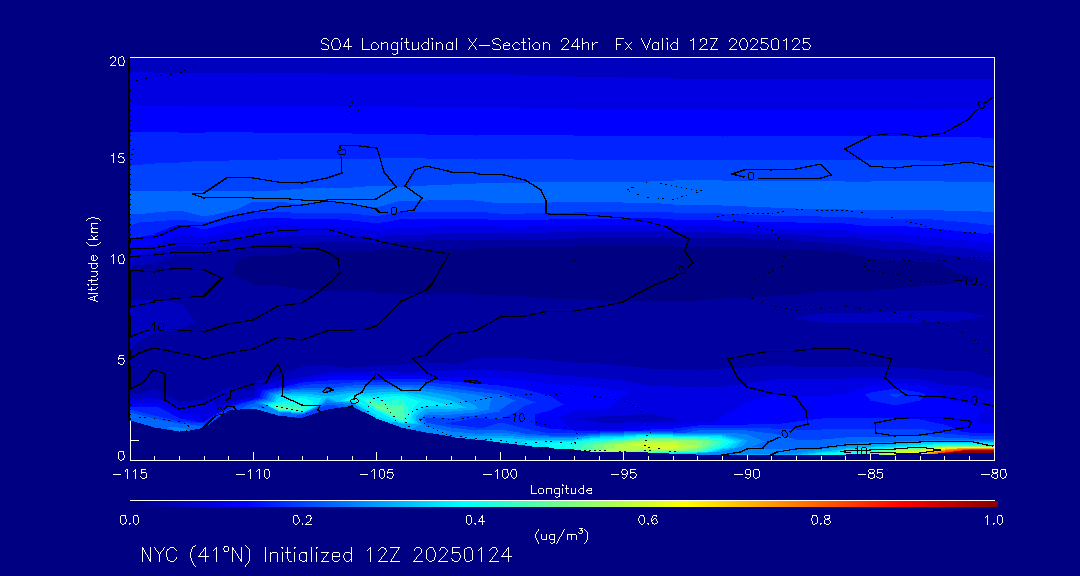Select the longitude tick label "-115"
Image resolution: width=1080 pixels, height=576 pixels.
pos(130,475)
